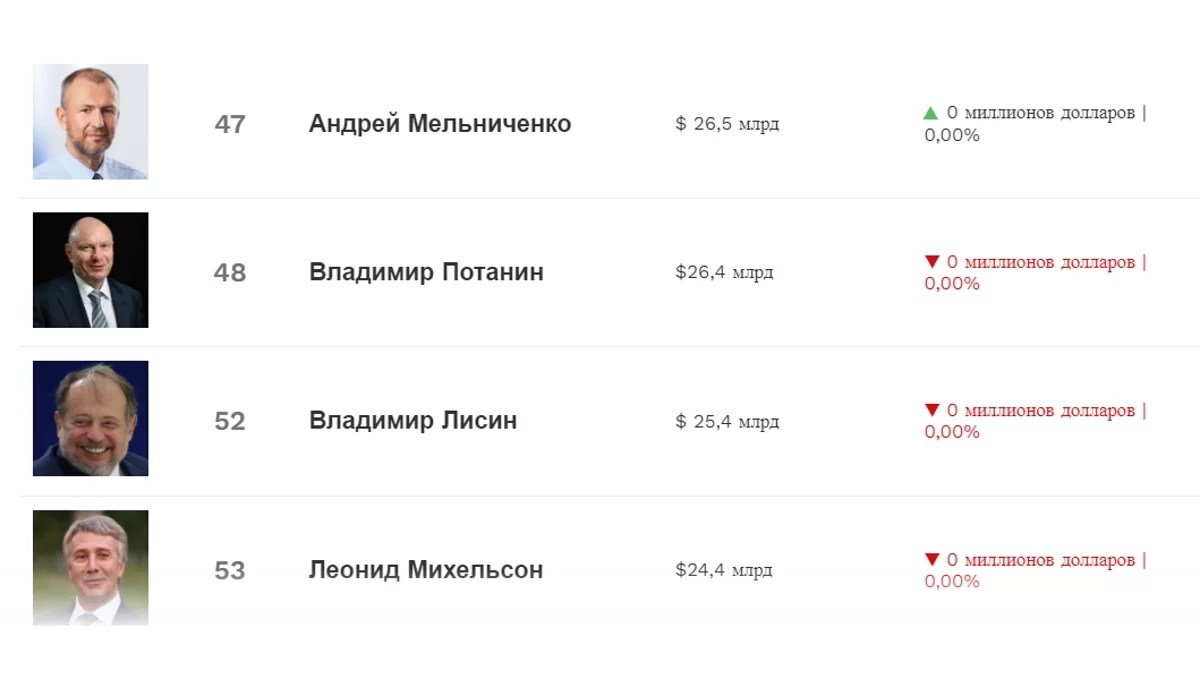Click the $26,4 млрд net worth value
Image resolution: width=1200 pixels, height=675 pixels.
724,272
